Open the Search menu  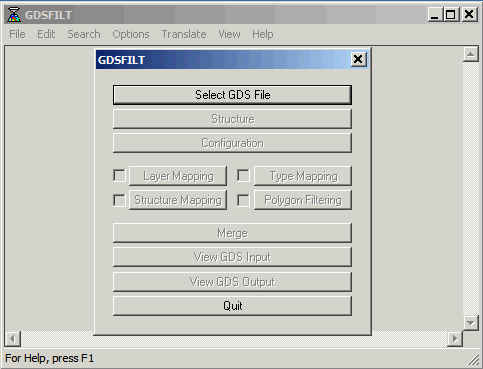tap(84, 34)
